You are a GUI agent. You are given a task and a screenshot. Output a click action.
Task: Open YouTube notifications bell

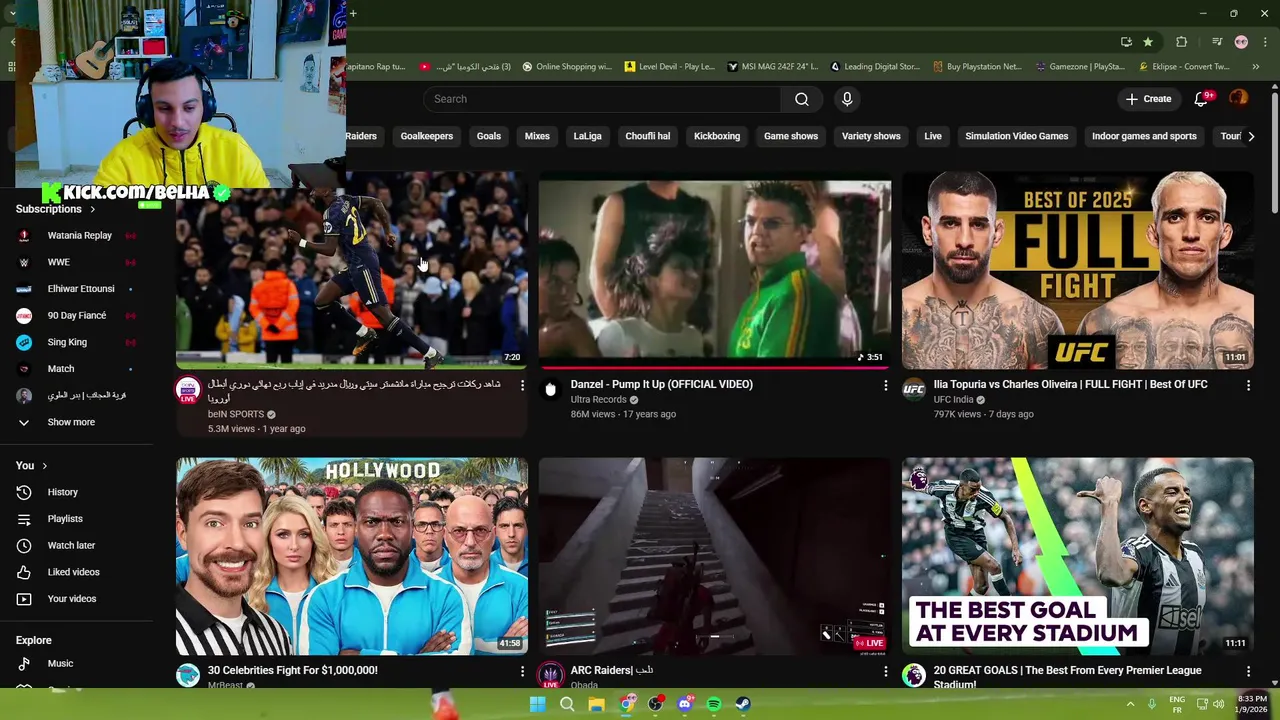pos(1202,99)
